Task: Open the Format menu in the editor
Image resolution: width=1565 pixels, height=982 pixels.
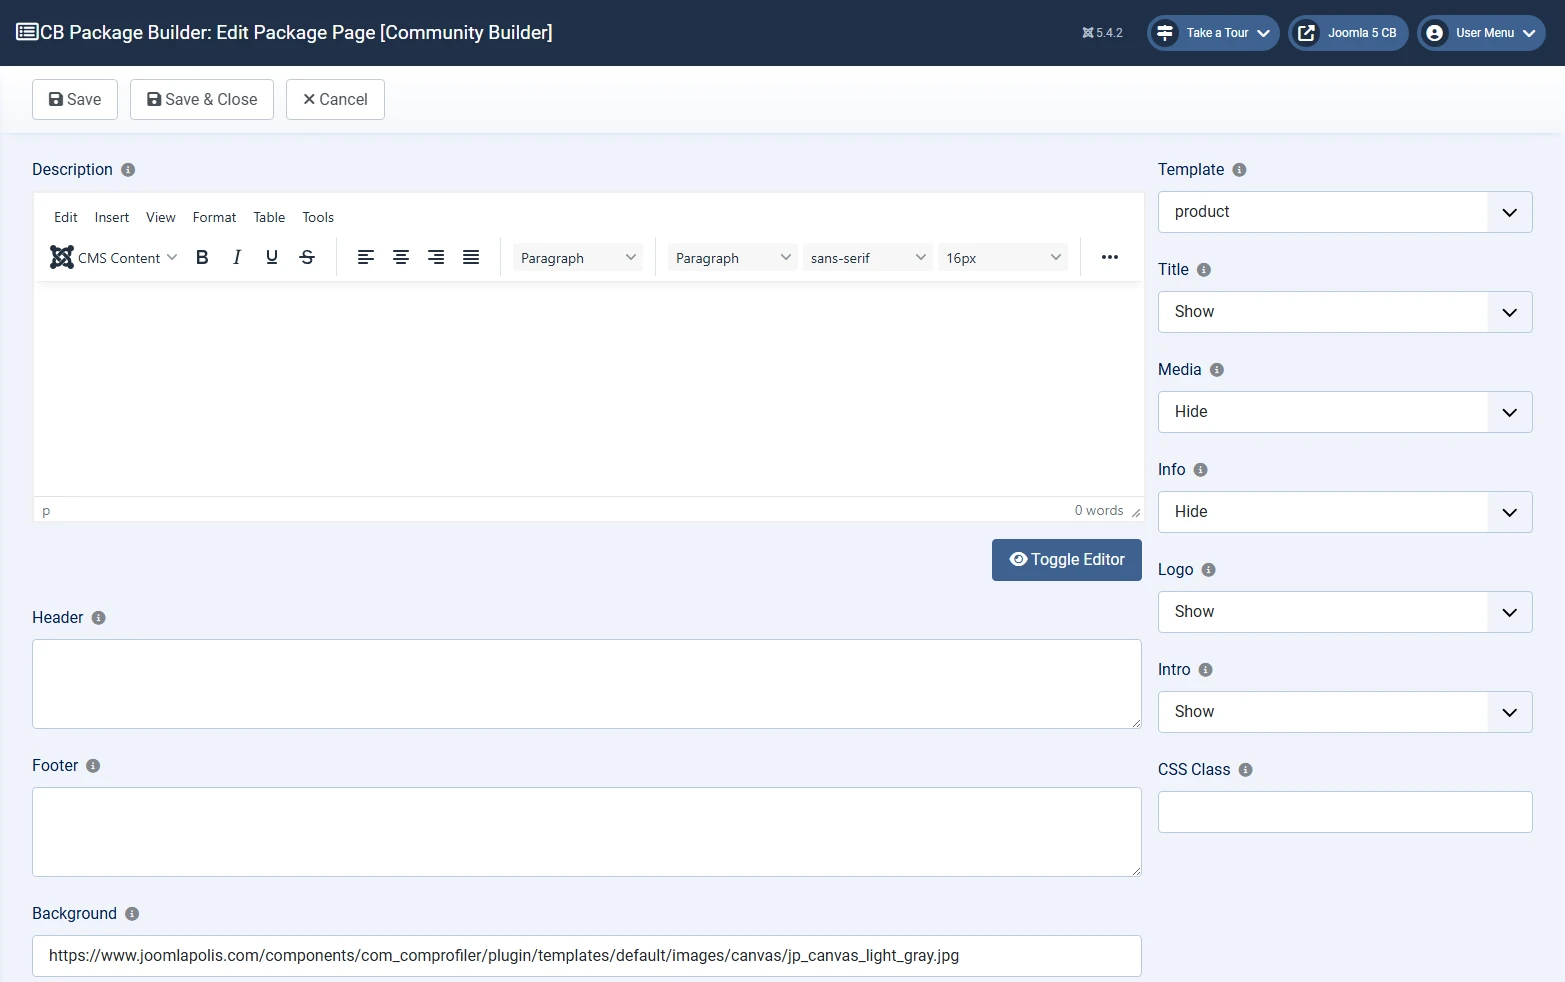Action: coord(214,217)
